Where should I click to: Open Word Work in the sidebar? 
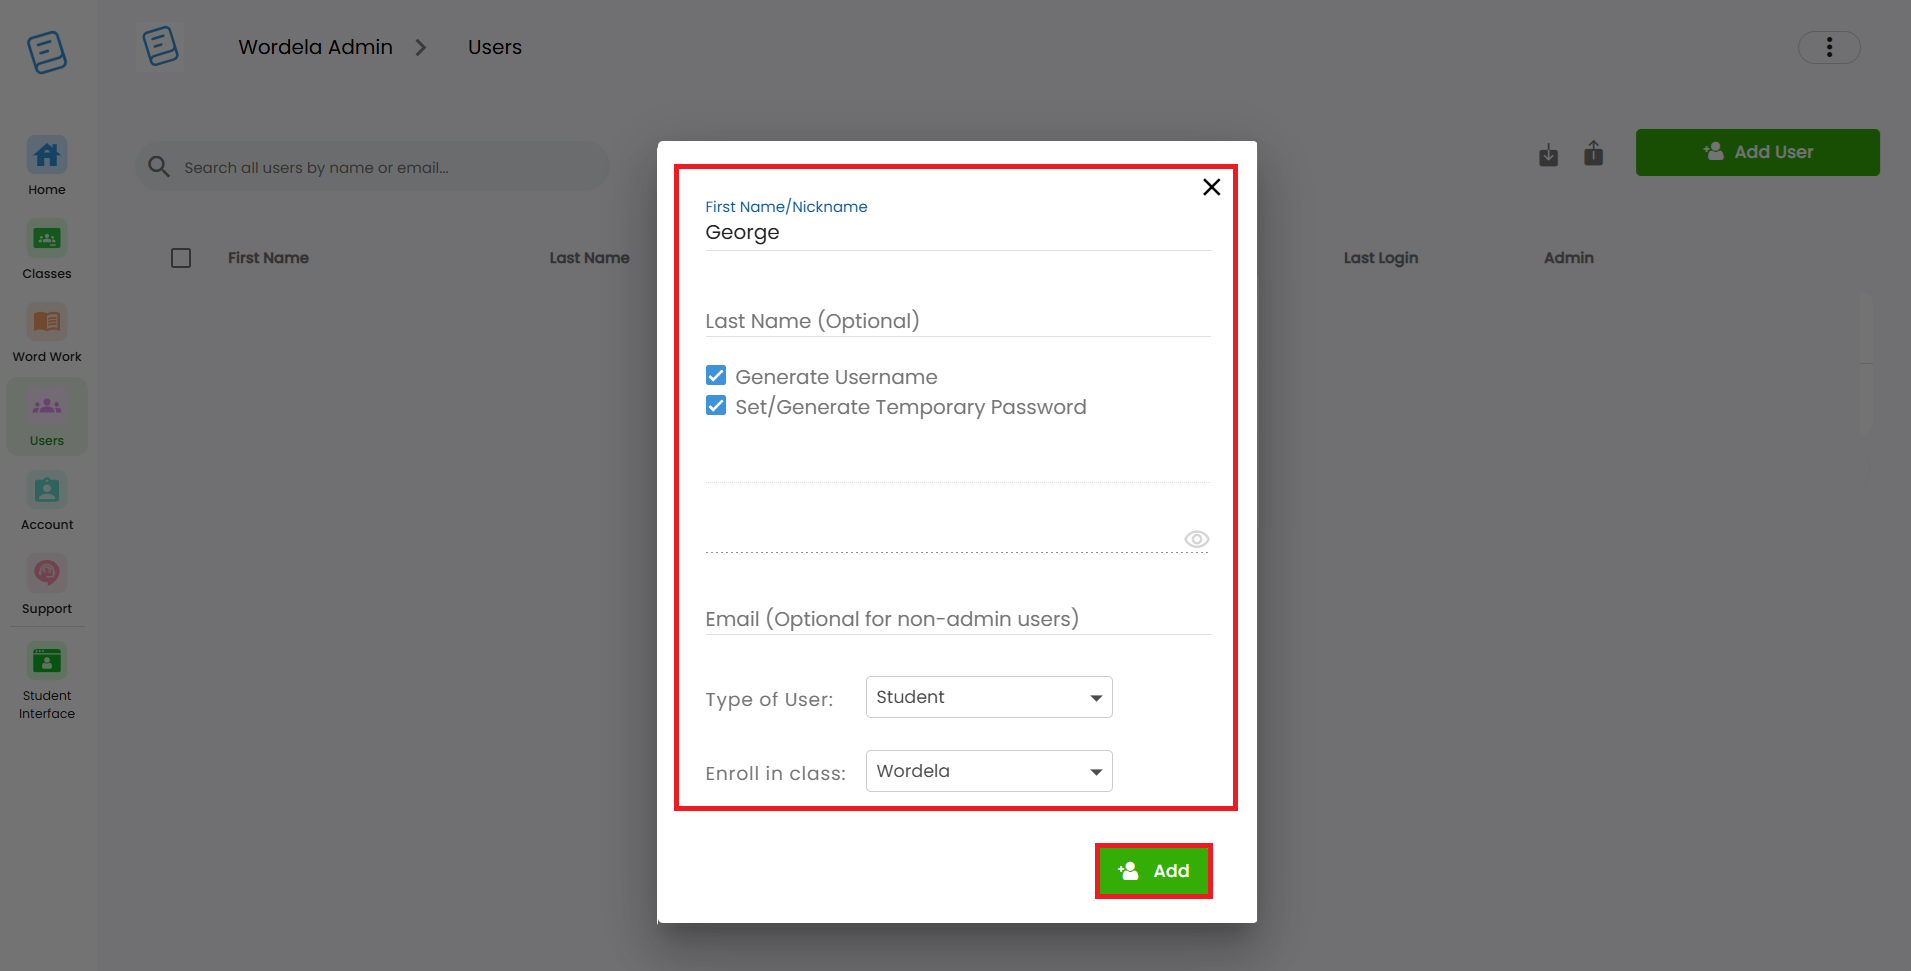47,322
